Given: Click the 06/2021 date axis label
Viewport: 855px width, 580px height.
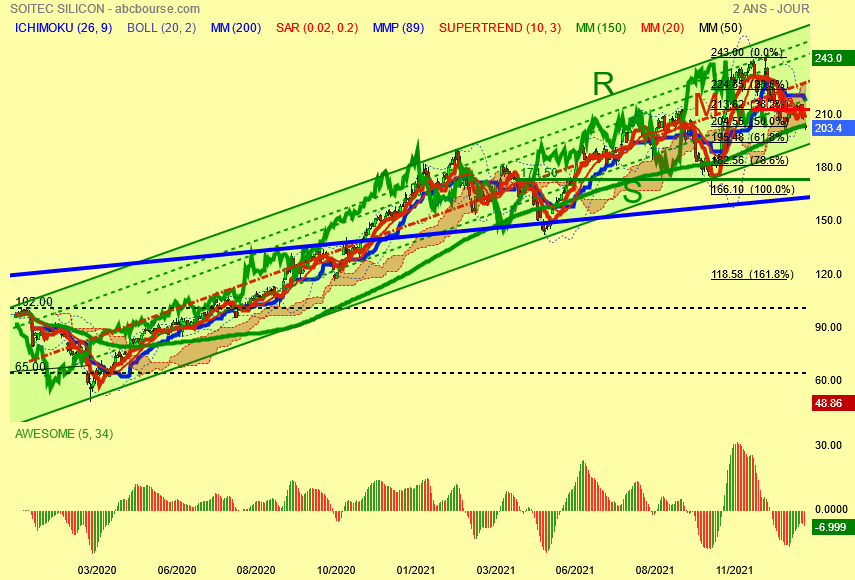Looking at the screenshot, I should [x=575, y=570].
